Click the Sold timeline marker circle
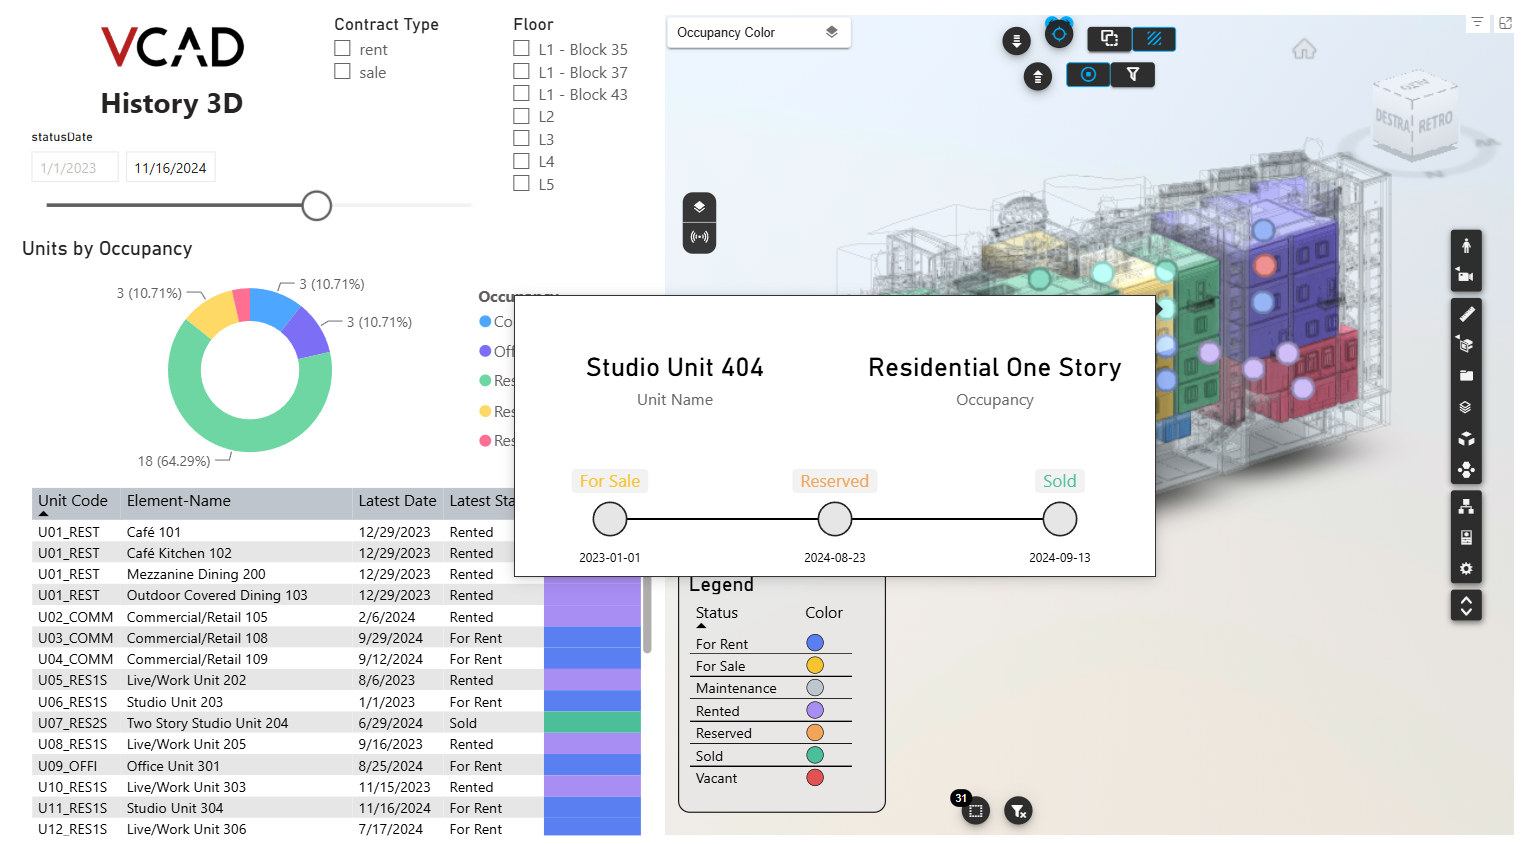This screenshot has height=844, width=1523. (x=1060, y=519)
